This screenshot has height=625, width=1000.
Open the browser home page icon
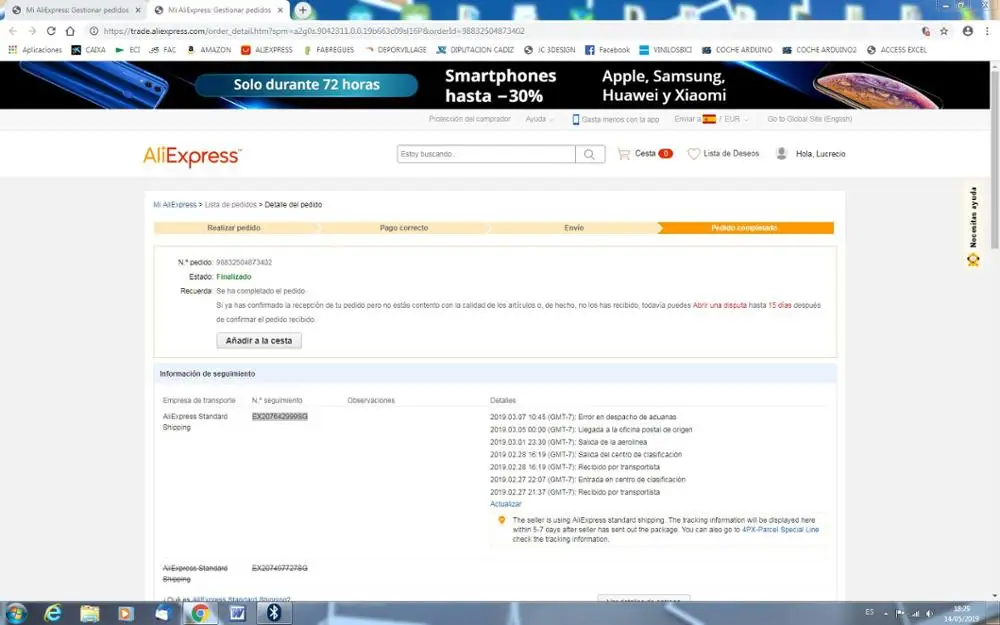(70, 31)
